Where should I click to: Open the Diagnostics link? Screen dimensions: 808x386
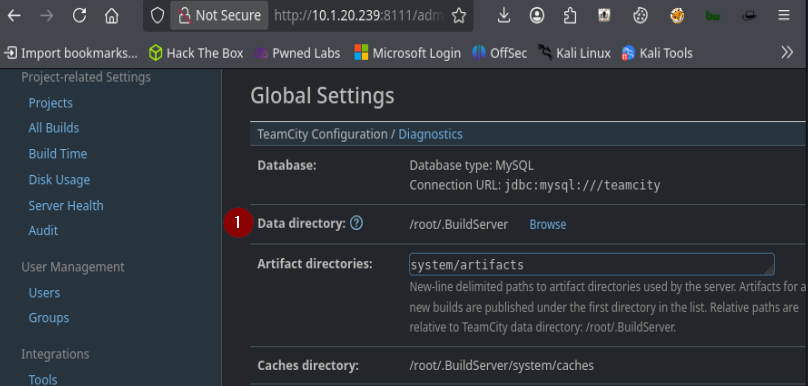click(430, 135)
